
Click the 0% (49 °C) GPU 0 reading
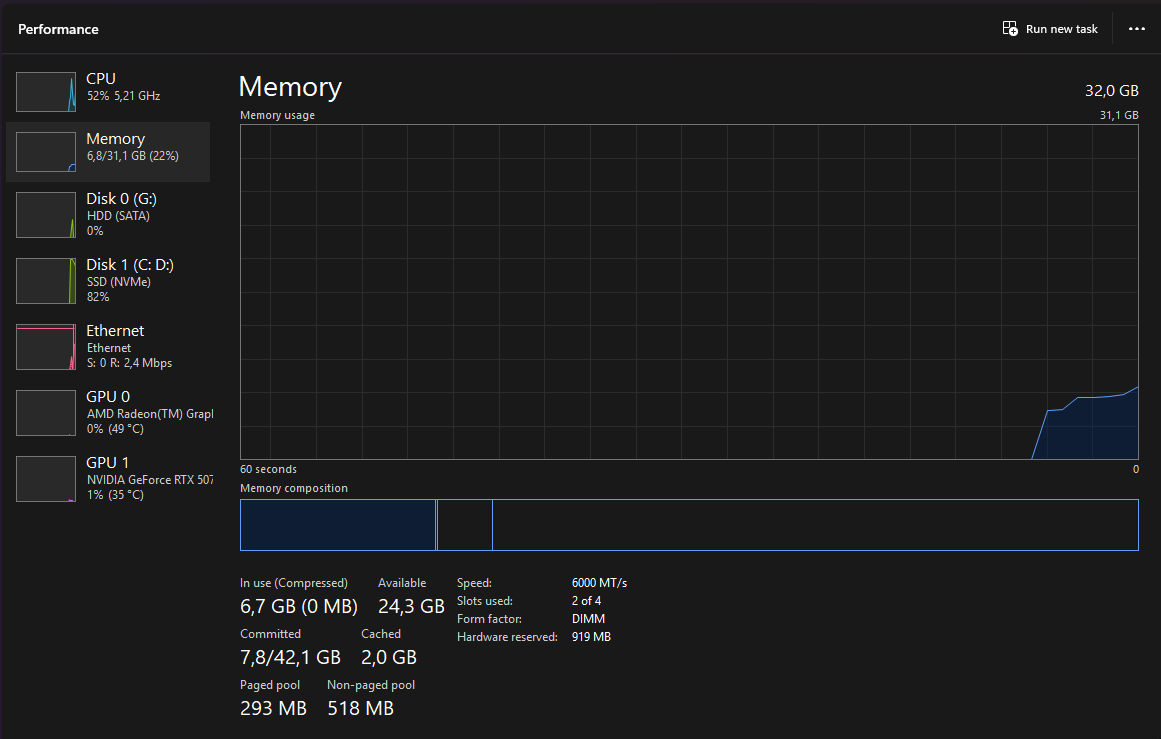pyautogui.click(x=115, y=429)
